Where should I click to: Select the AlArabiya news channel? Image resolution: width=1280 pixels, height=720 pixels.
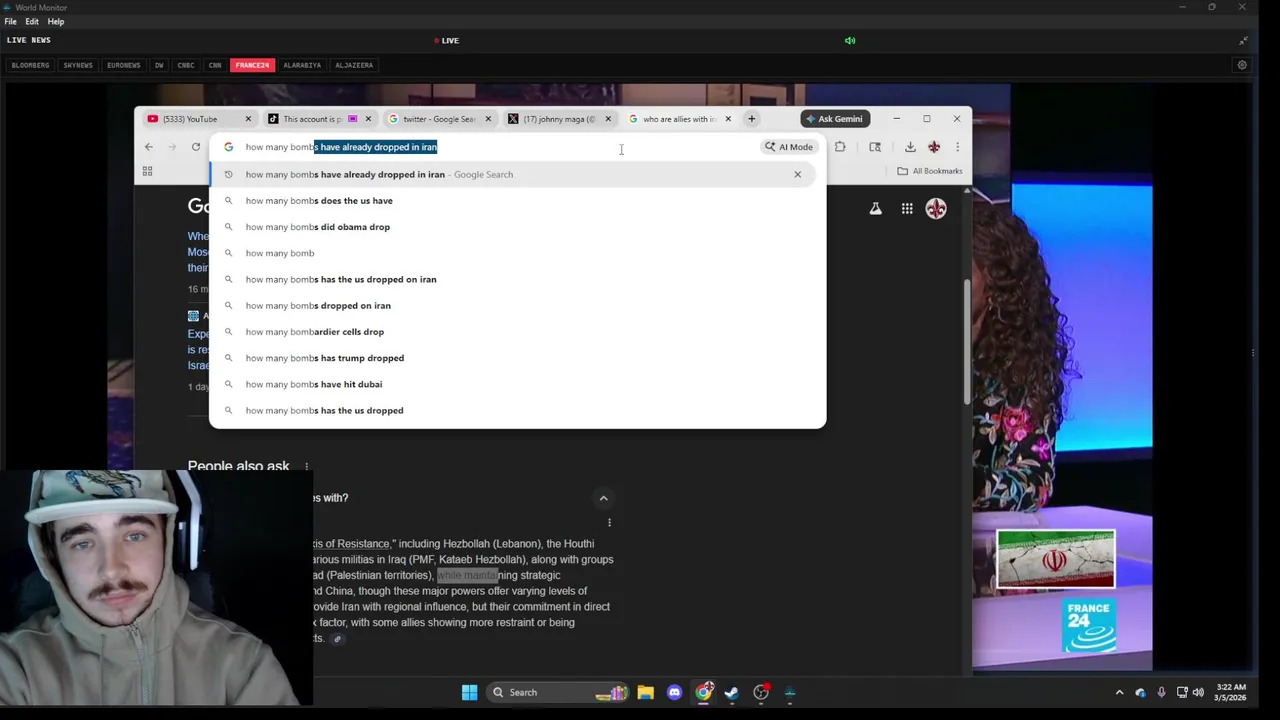point(302,65)
